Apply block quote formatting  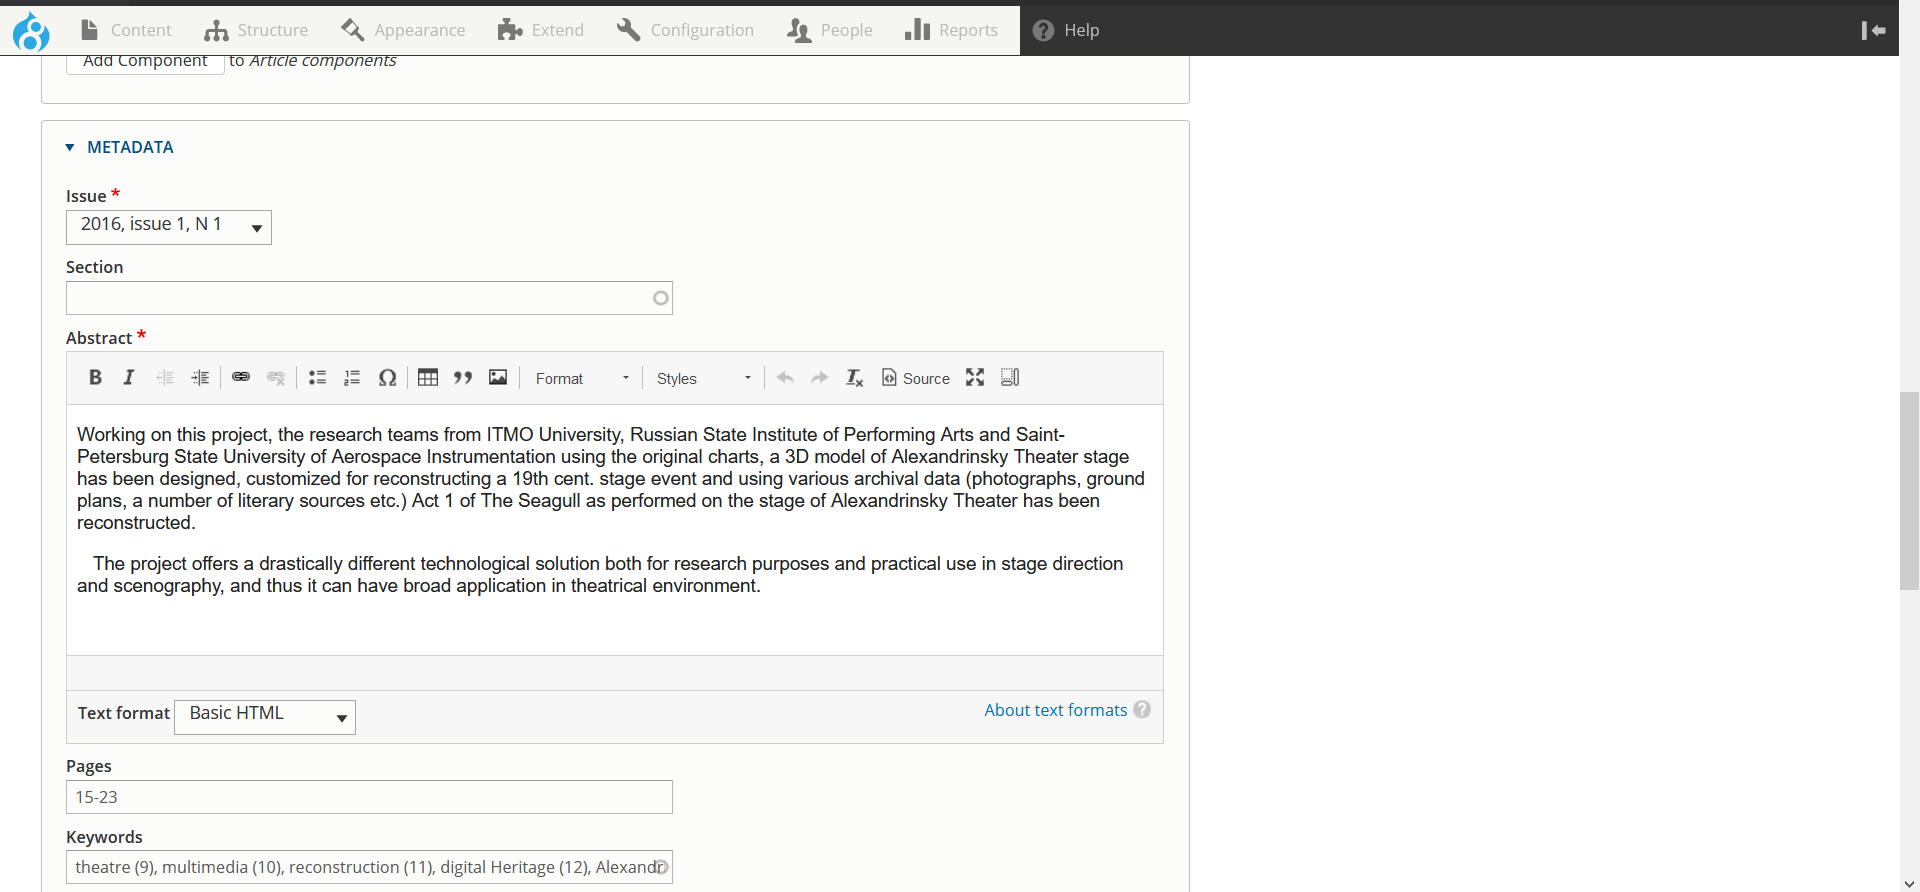click(463, 378)
